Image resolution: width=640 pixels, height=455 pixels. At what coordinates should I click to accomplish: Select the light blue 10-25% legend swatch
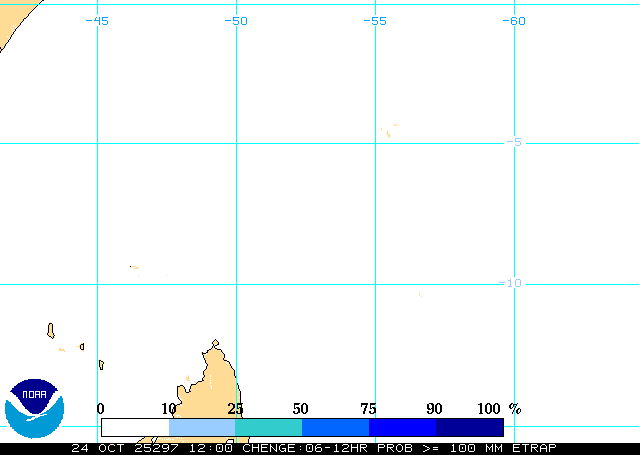pos(202,427)
